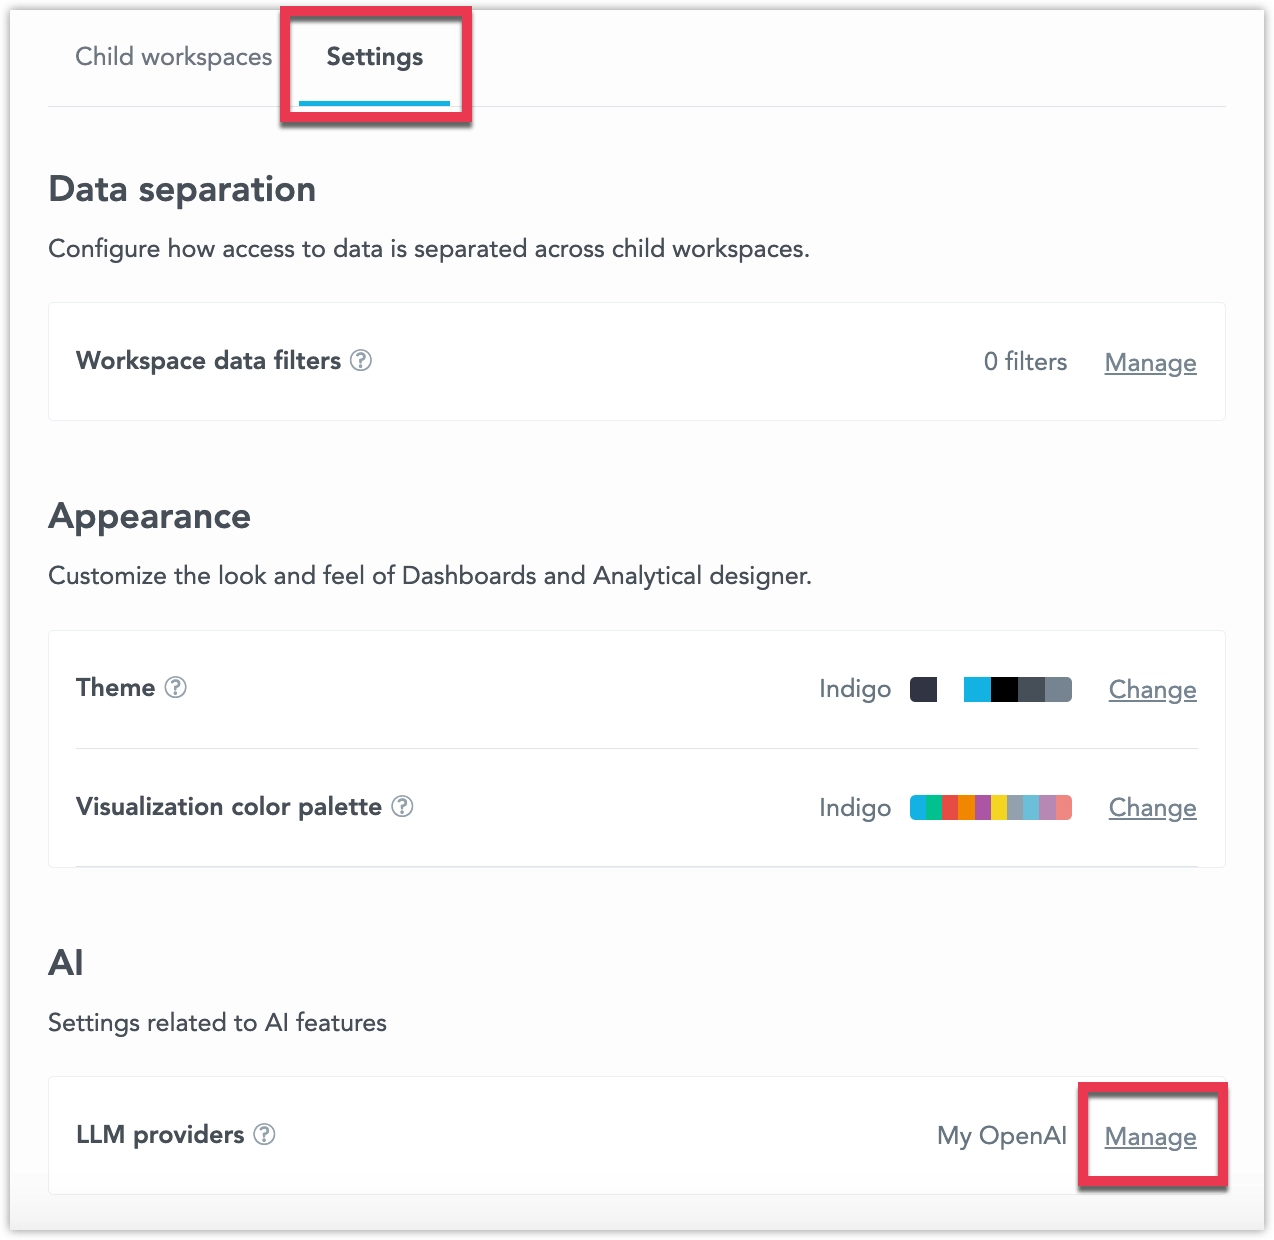Open help for Workspace data filters
This screenshot has height=1240, width=1274.
(x=361, y=361)
